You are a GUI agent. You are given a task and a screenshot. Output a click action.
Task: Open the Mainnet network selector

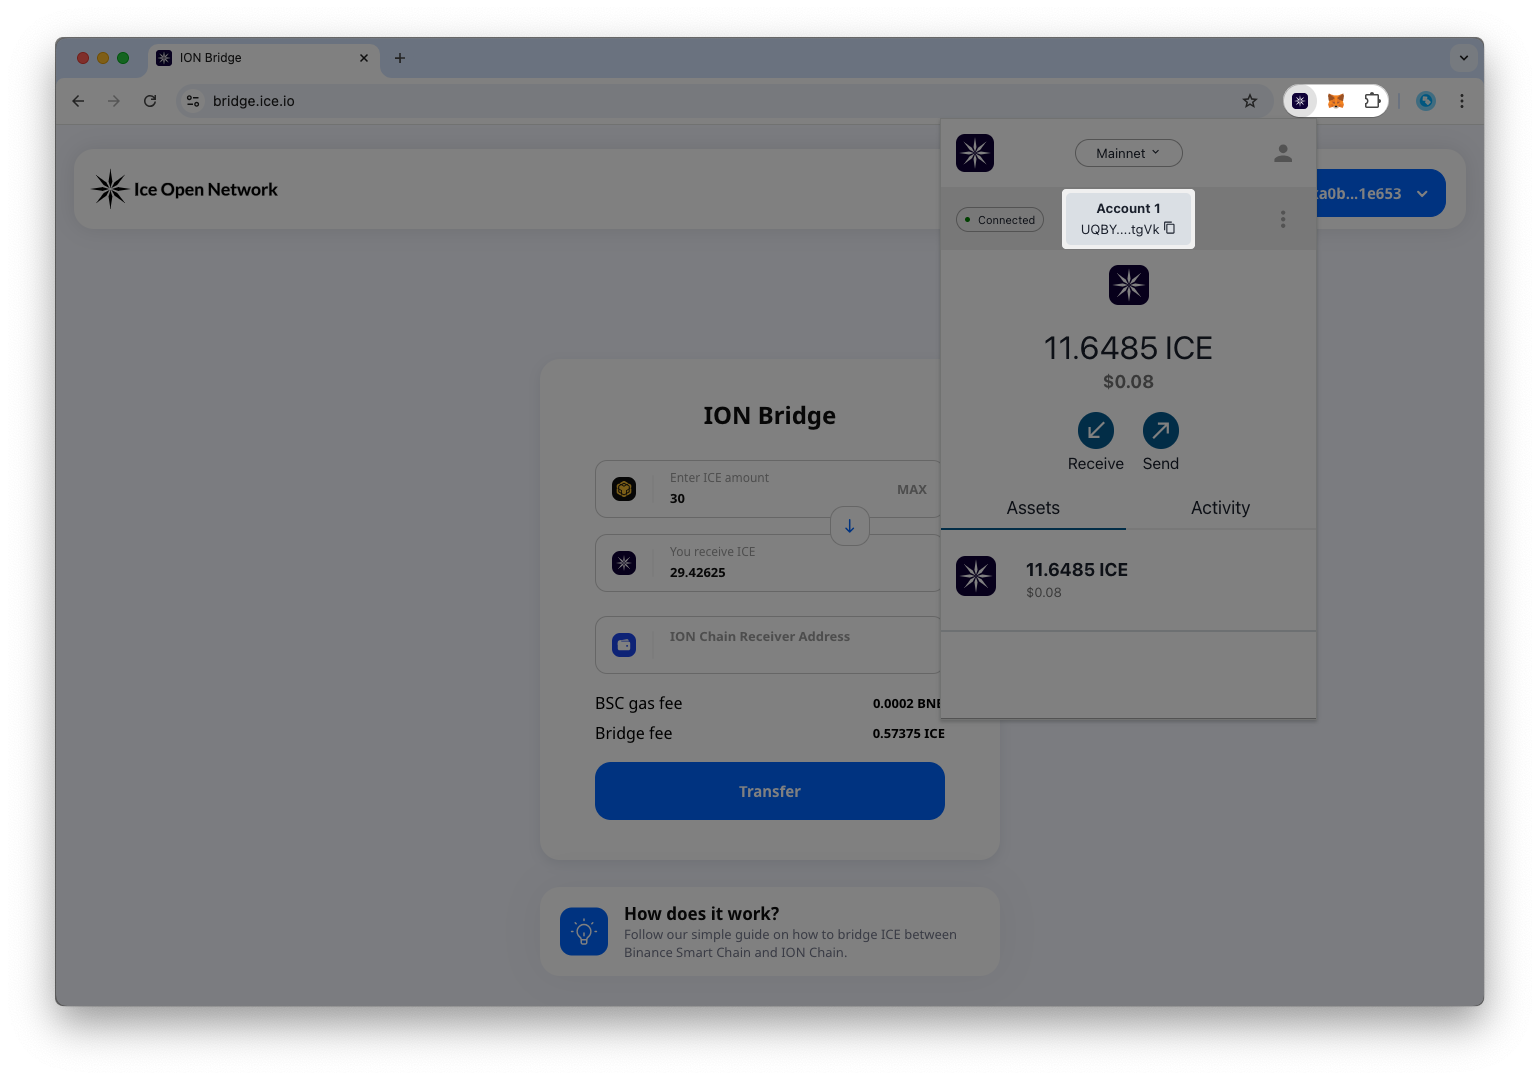1128,153
